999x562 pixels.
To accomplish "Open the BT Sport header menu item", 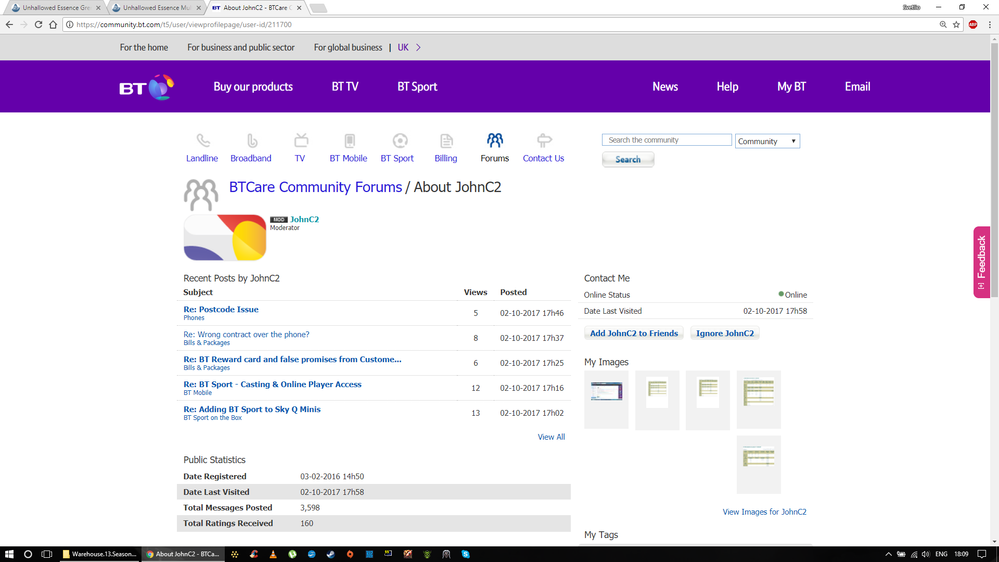I will click(417, 87).
